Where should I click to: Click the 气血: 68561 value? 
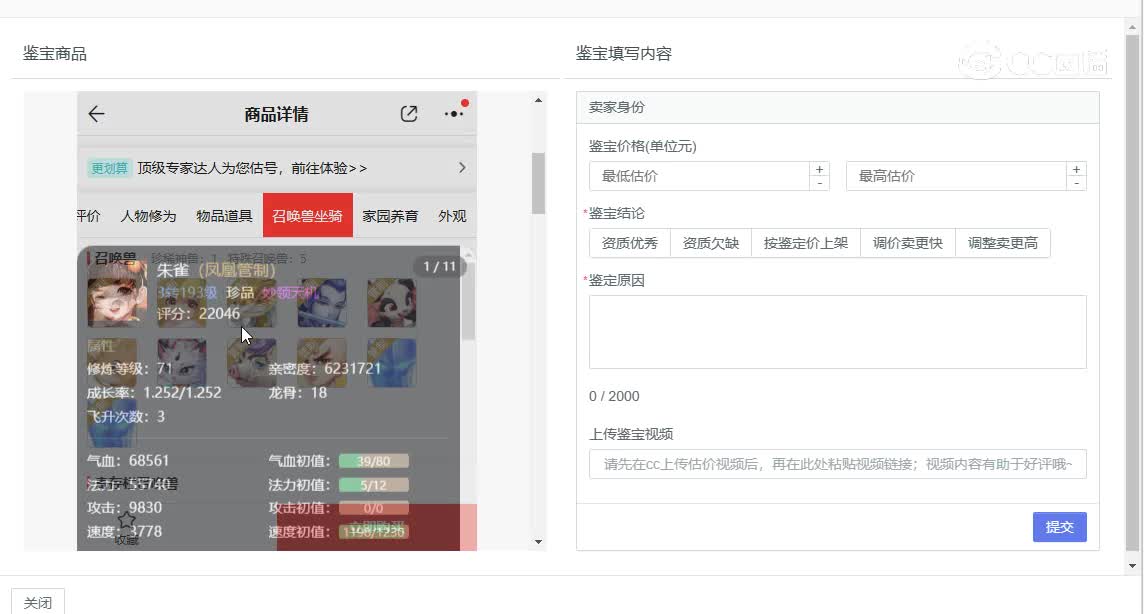tap(128, 461)
